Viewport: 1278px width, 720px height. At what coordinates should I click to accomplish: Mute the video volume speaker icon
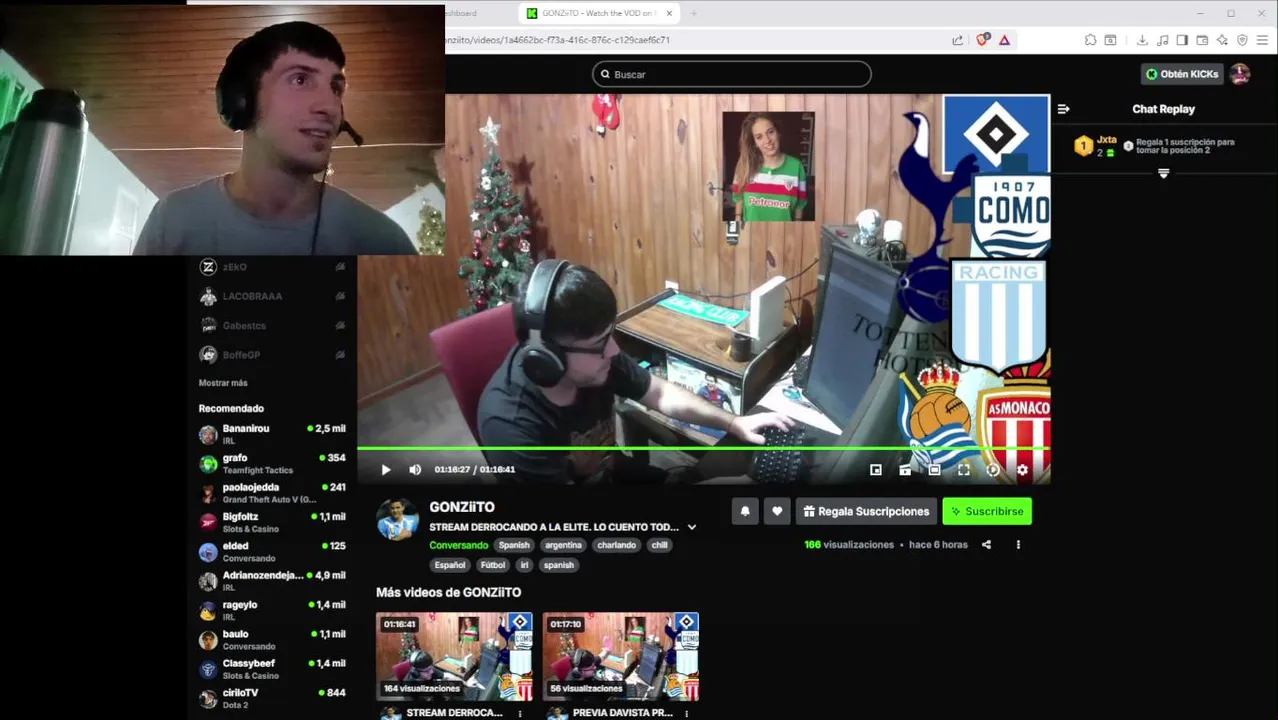click(415, 470)
